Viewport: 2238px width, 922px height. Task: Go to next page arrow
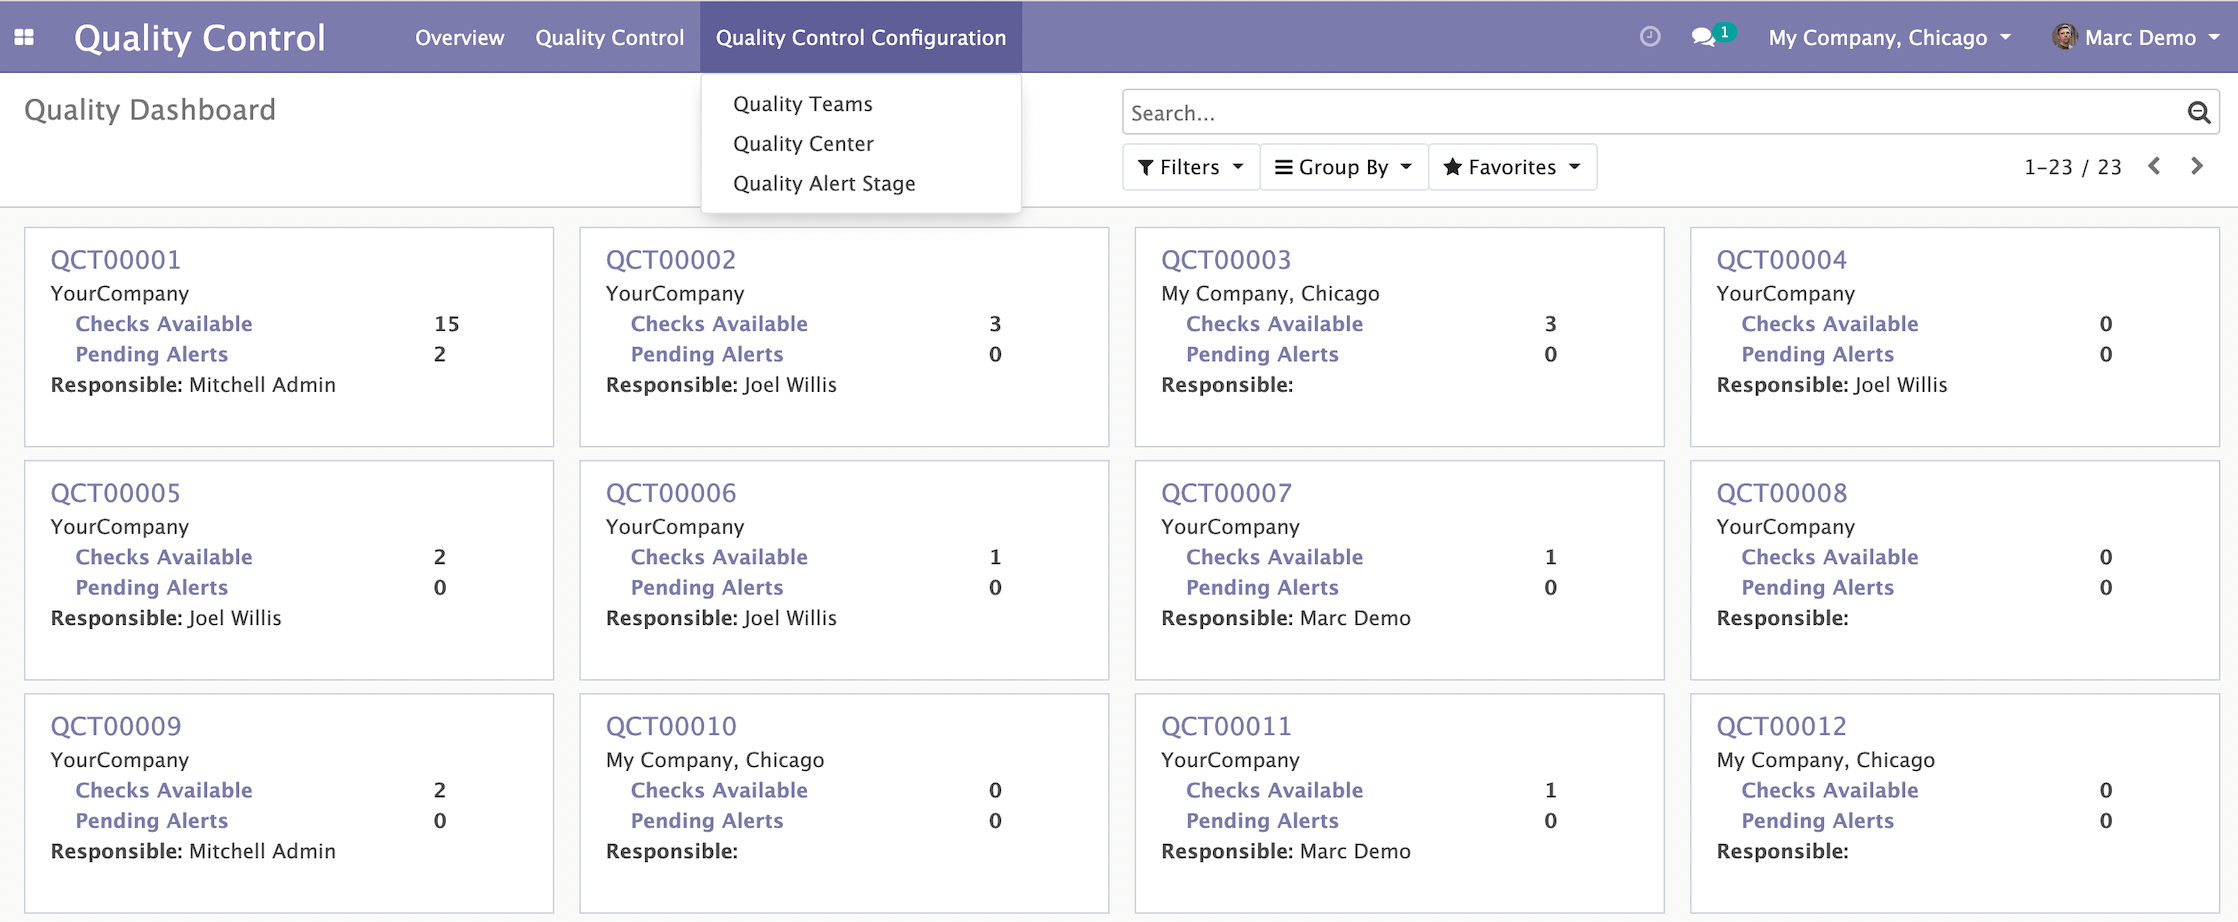(2197, 166)
